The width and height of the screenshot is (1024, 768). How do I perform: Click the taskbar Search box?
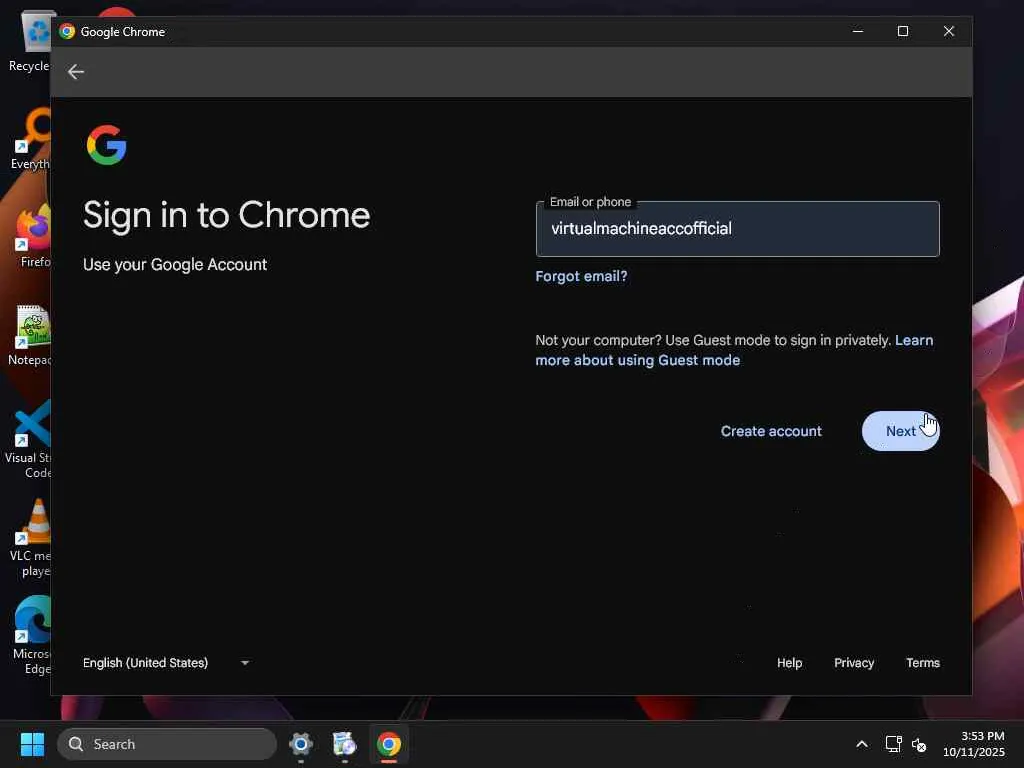(x=167, y=744)
